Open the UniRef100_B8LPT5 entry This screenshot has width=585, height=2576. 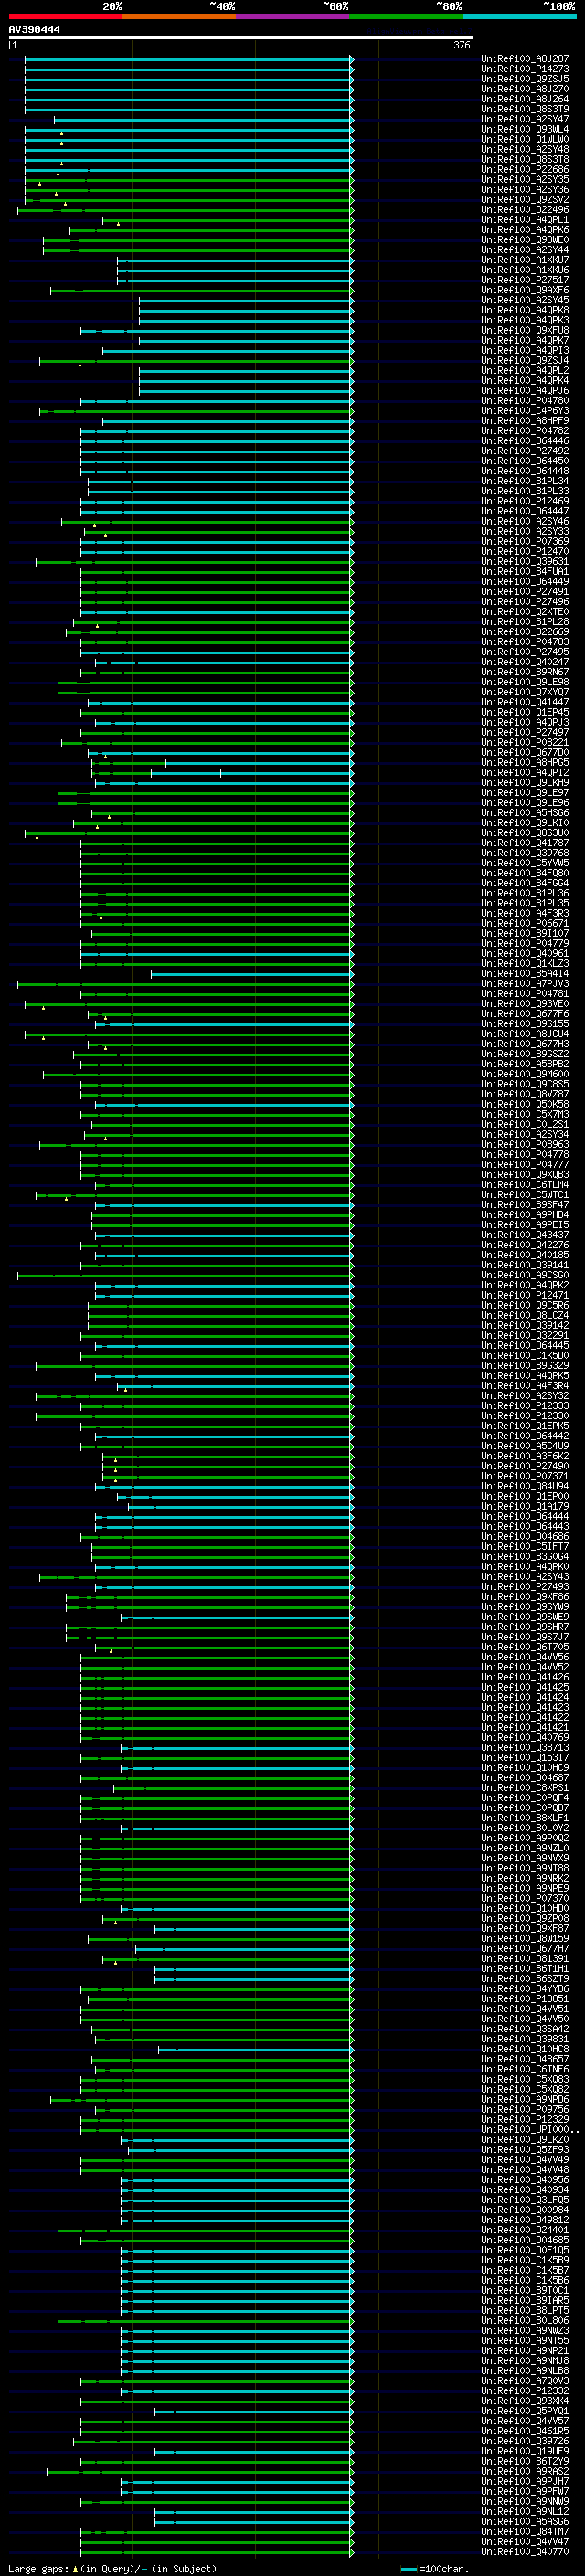click(x=525, y=2310)
